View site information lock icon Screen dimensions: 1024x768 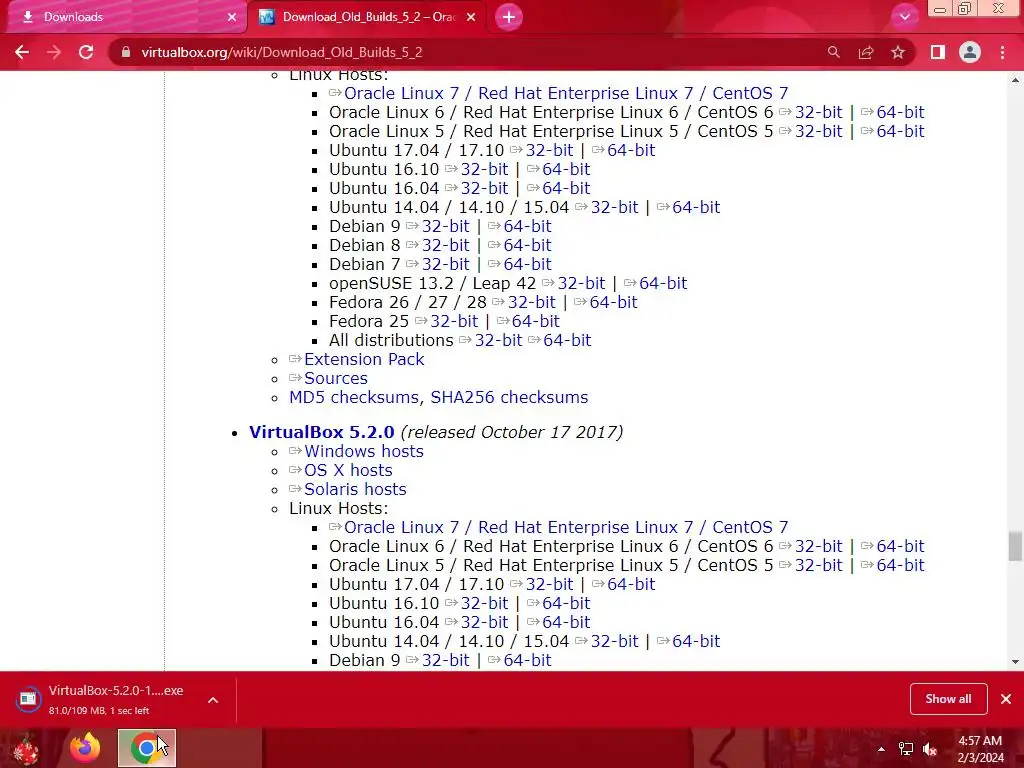pos(126,52)
